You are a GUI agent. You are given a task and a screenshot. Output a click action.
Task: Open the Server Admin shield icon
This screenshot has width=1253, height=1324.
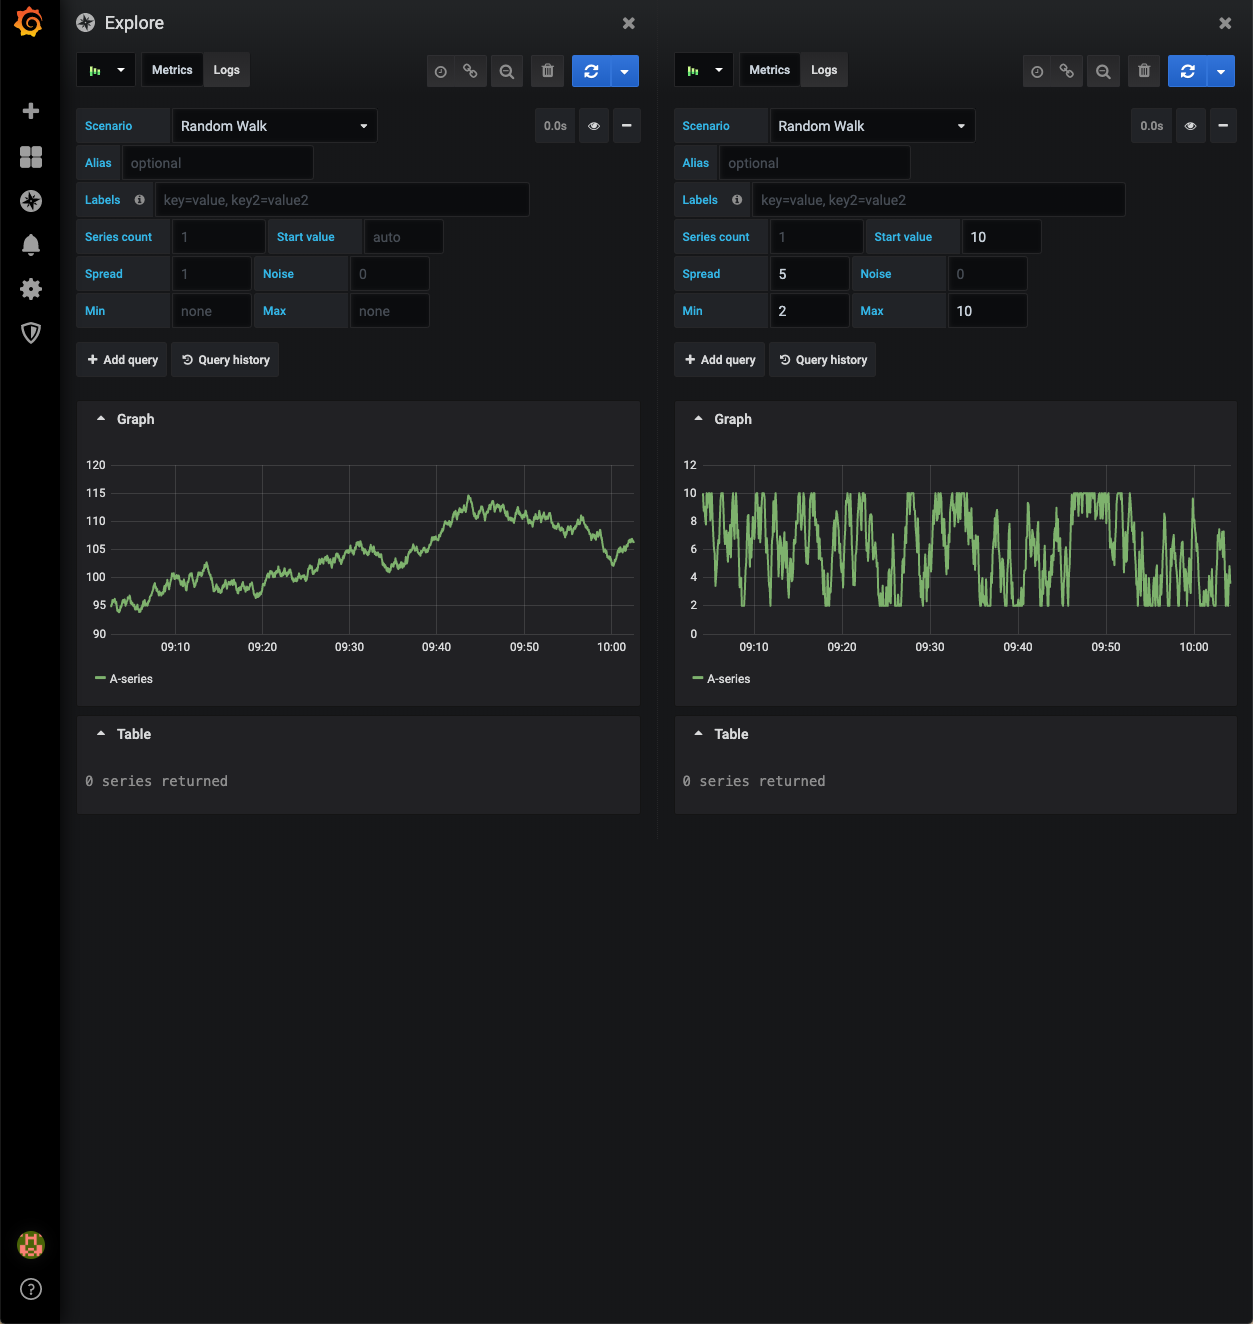[x=31, y=333]
